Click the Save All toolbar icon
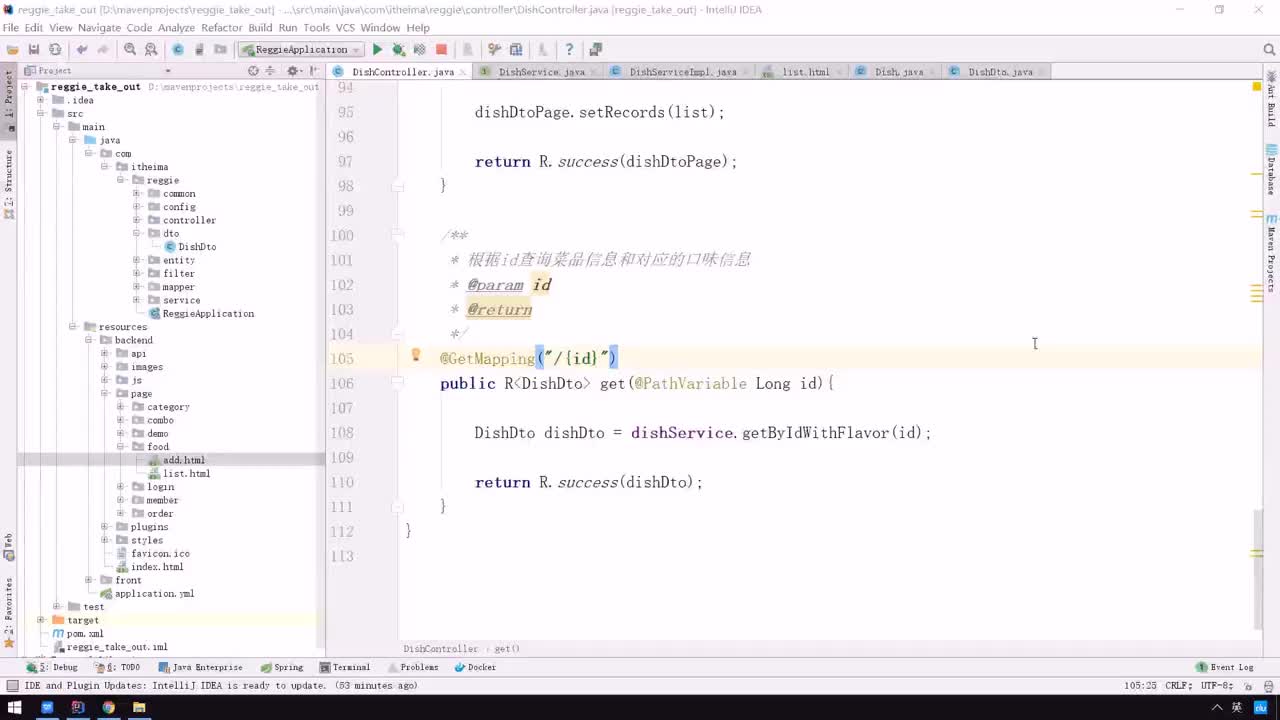 tap(34, 49)
